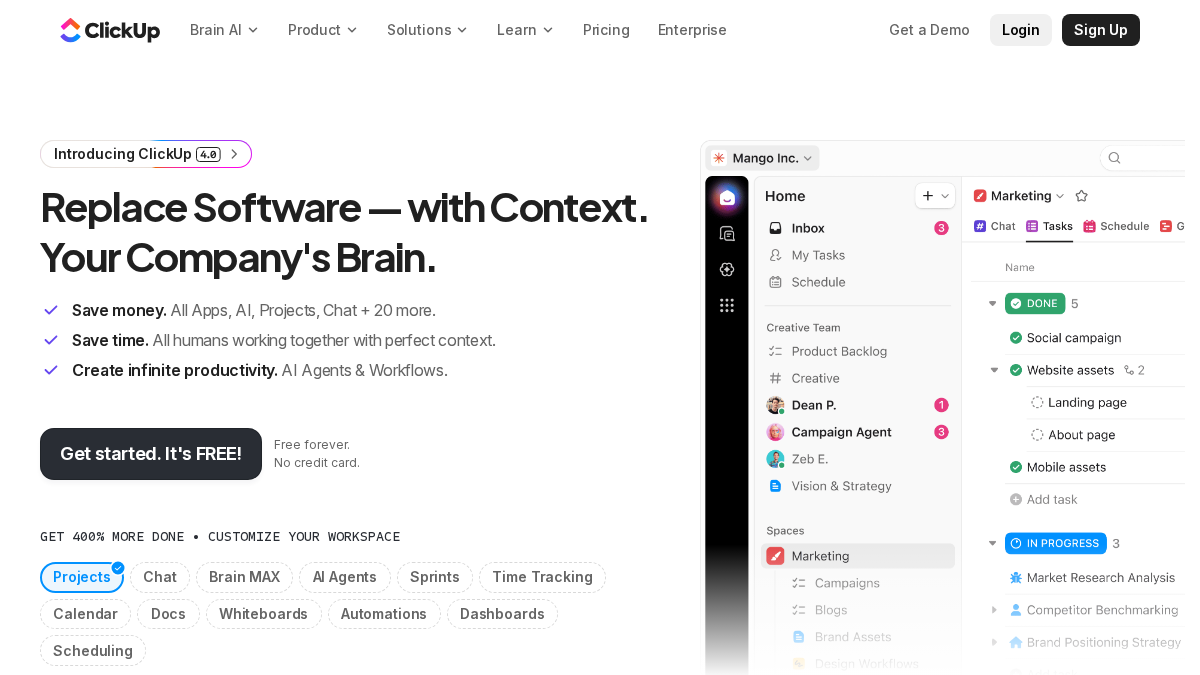Open the Enterprise menu item
The height and width of the screenshot is (675, 1200).
coord(692,30)
